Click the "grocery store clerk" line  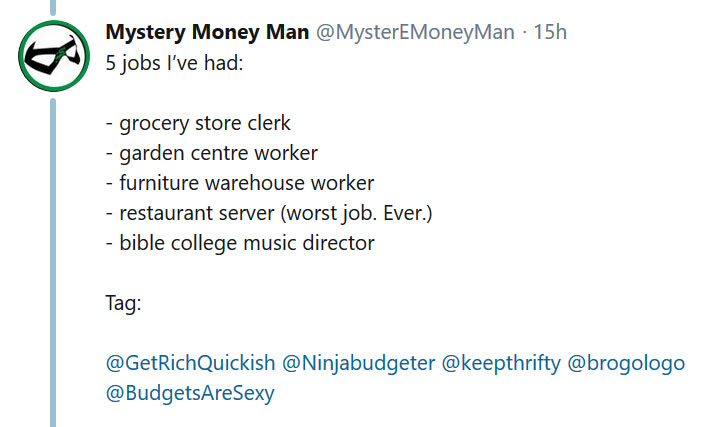[x=205, y=123]
